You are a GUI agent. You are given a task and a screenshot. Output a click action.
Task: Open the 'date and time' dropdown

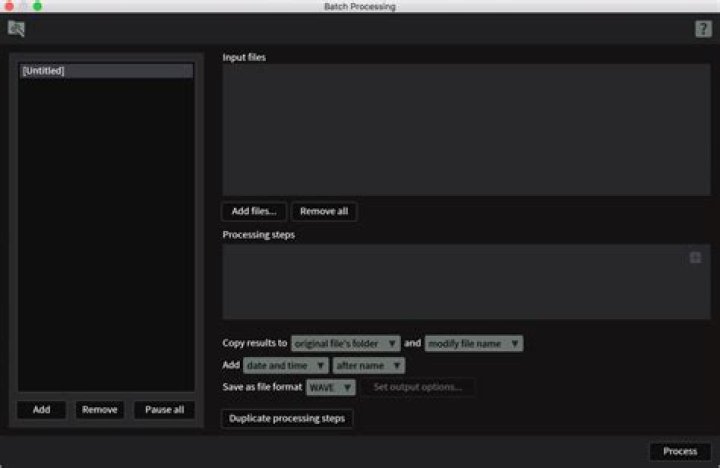tap(285, 365)
